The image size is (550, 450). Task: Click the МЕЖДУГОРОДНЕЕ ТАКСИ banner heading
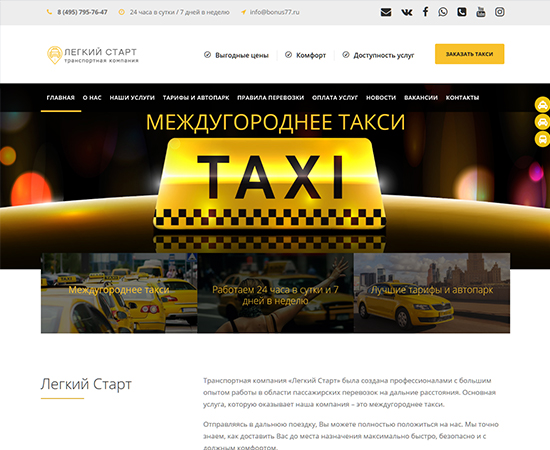point(275,122)
